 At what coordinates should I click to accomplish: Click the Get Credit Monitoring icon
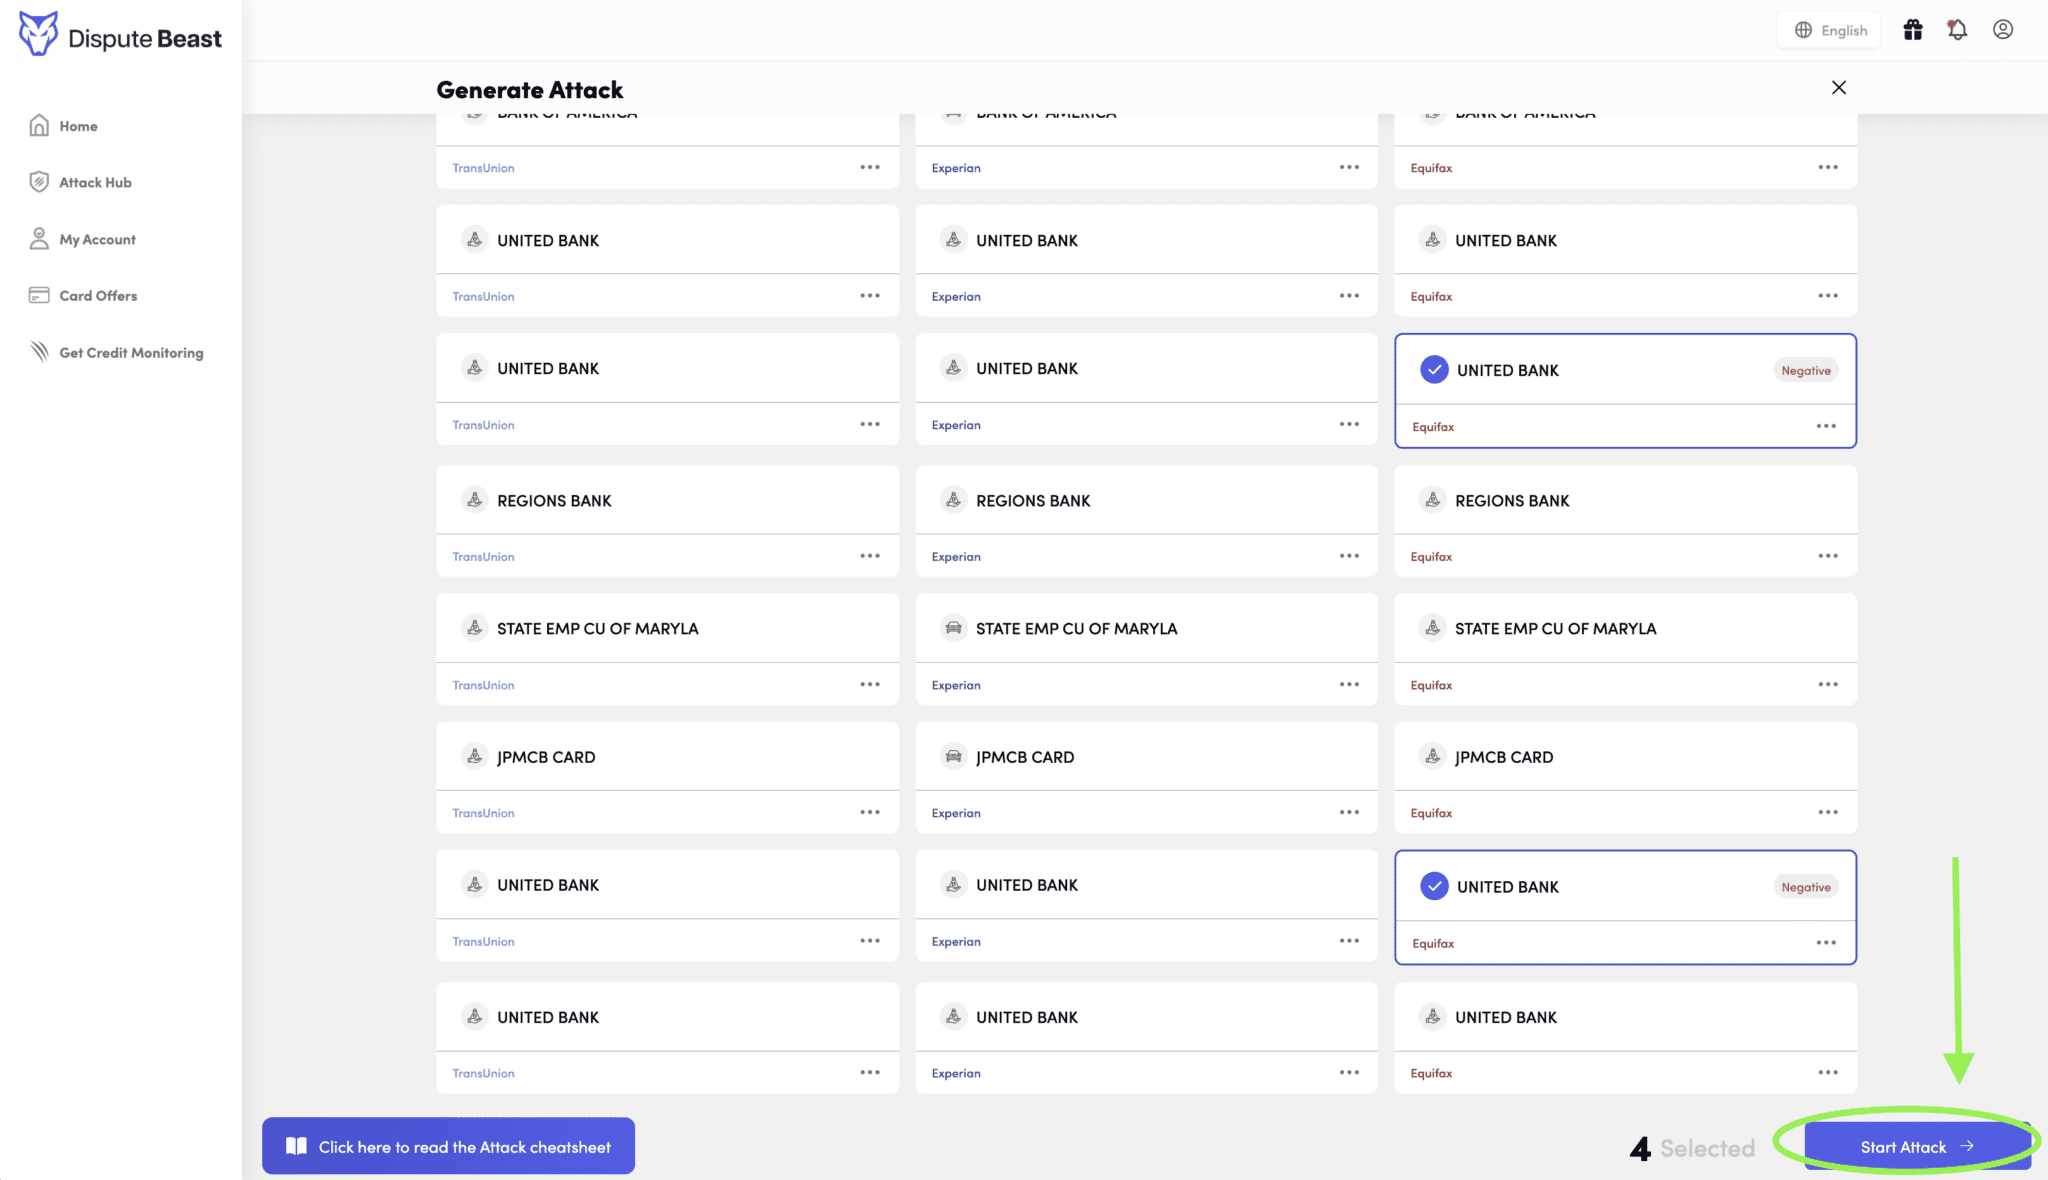tap(39, 351)
